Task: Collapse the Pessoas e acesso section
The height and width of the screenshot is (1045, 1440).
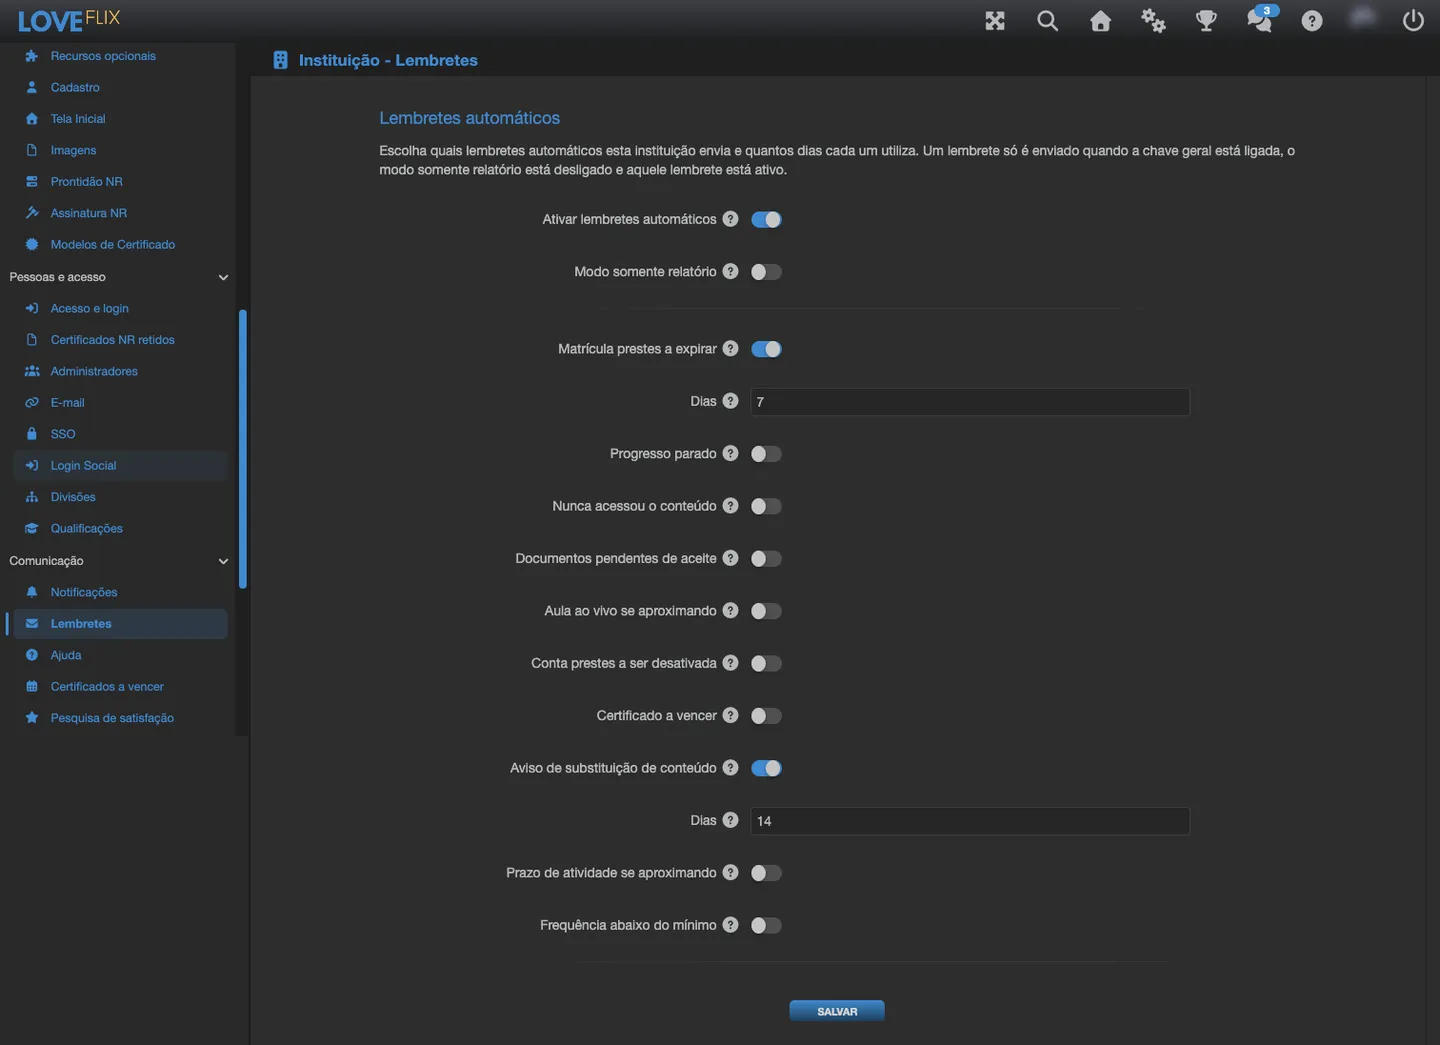Action: (x=119, y=277)
